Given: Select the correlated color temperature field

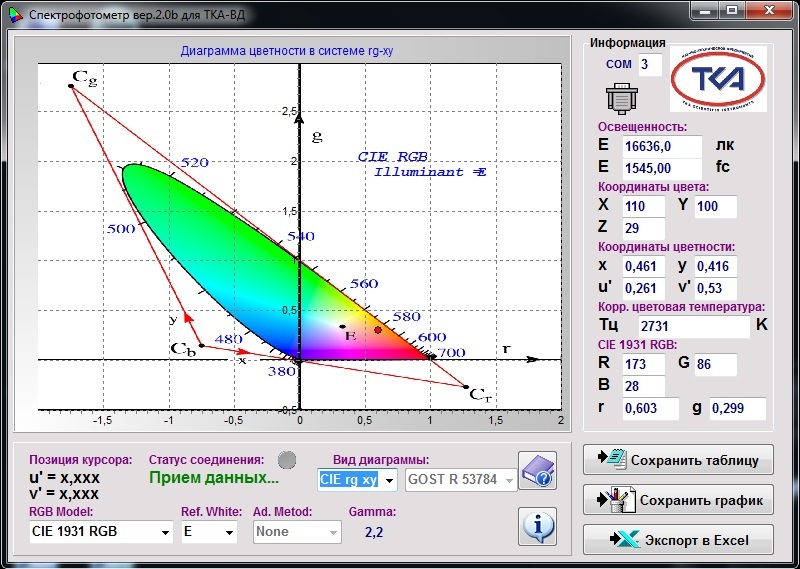Looking at the screenshot, I should click(x=692, y=326).
